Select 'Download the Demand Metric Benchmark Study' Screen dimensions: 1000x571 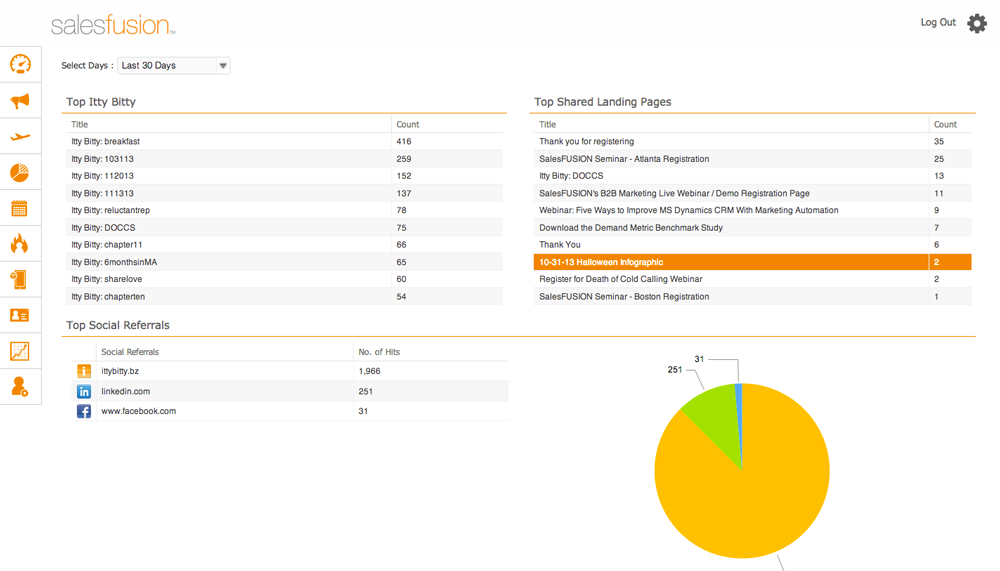tap(753, 228)
